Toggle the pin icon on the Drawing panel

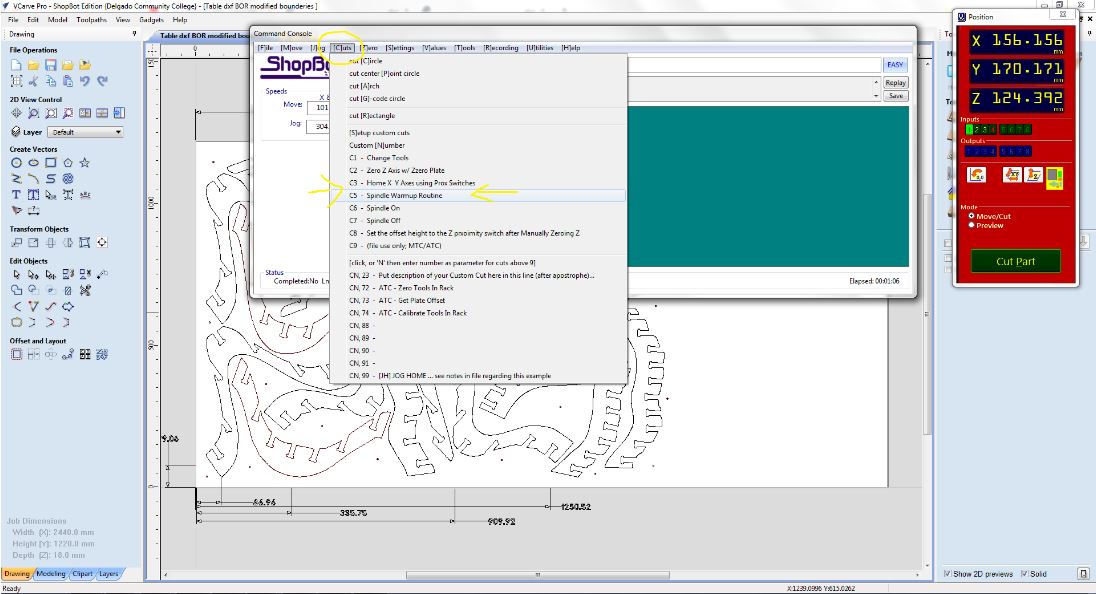coord(134,34)
